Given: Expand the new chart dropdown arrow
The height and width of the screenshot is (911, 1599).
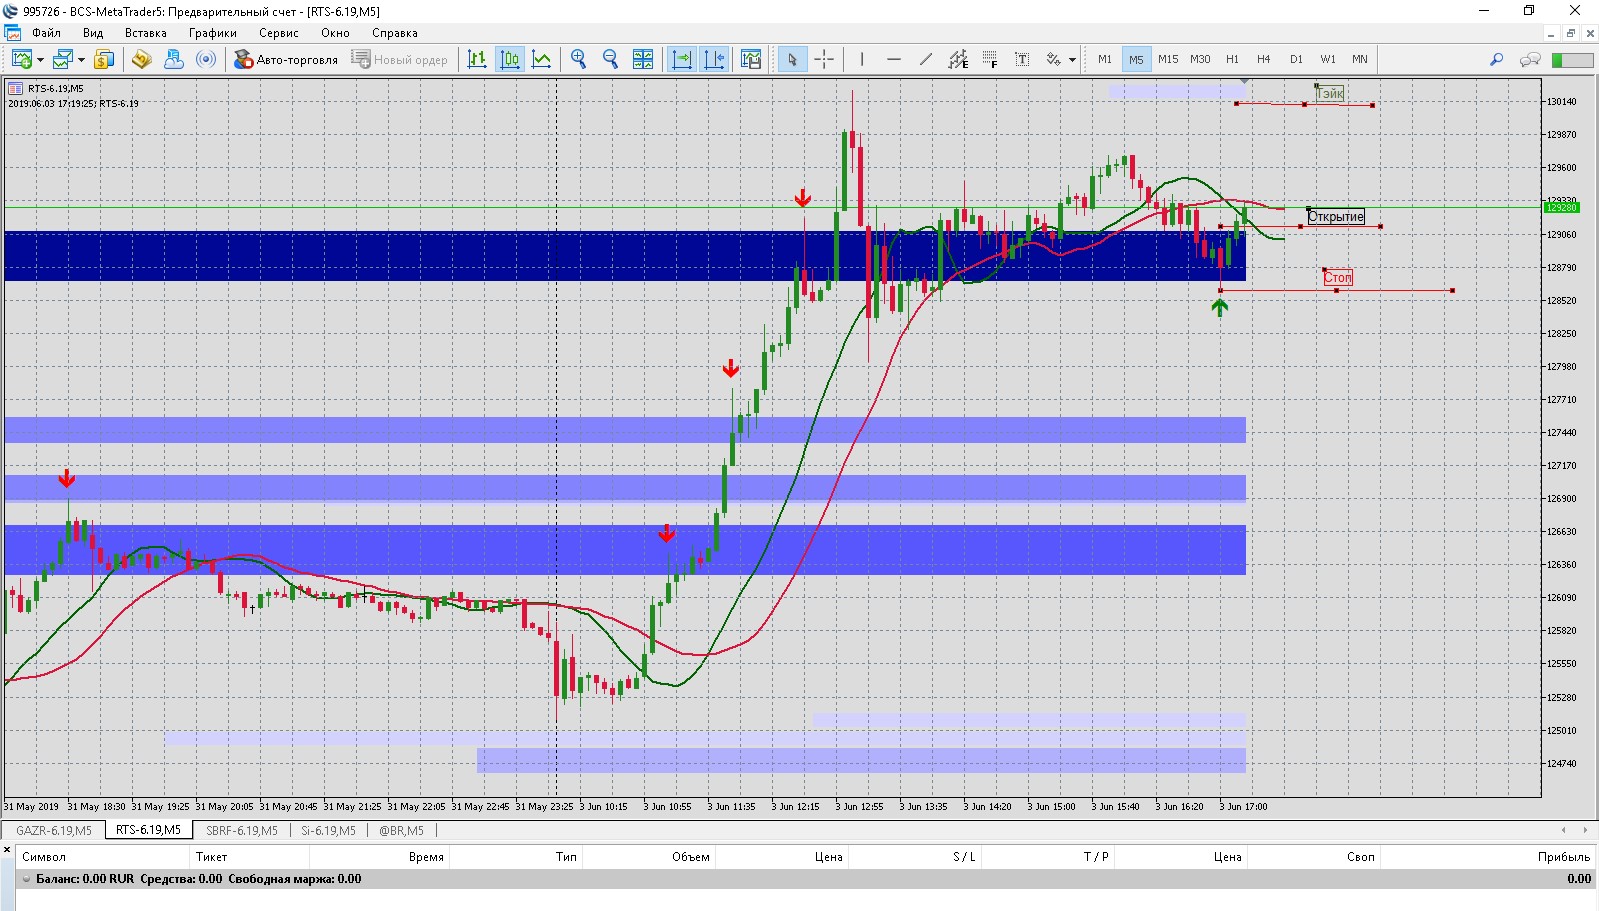Looking at the screenshot, I should [40, 60].
